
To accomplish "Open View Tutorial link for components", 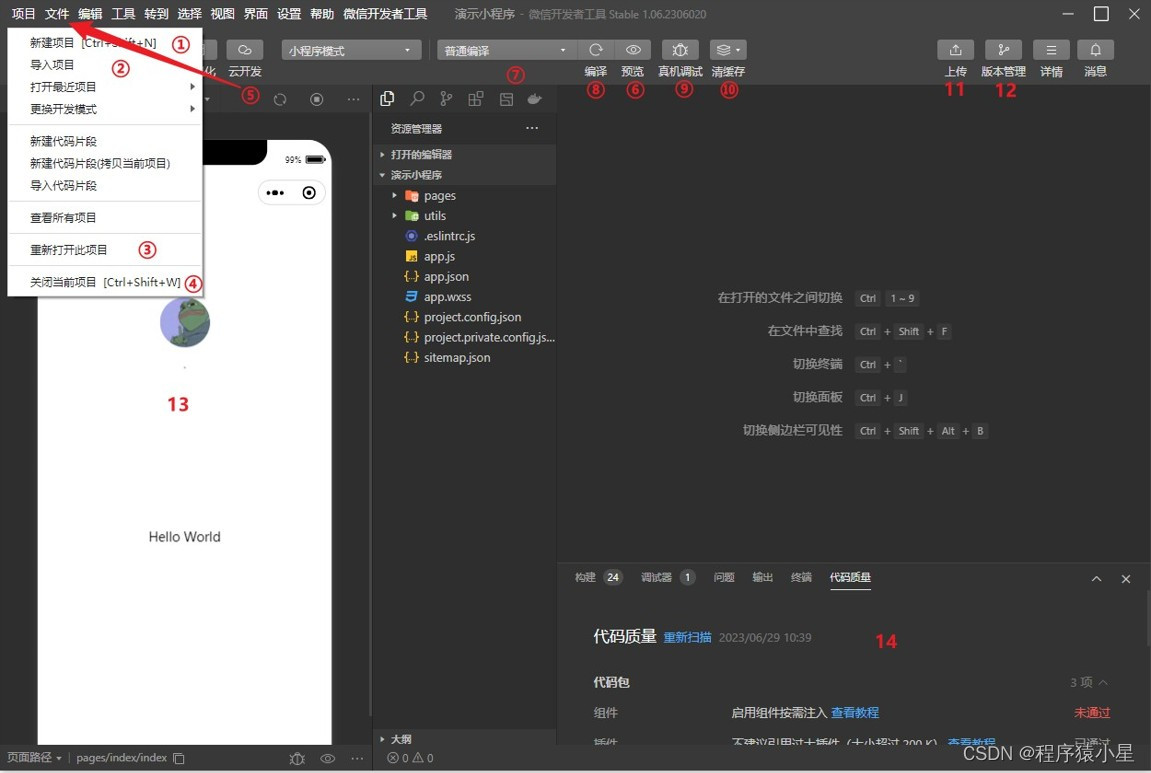I will pos(854,713).
